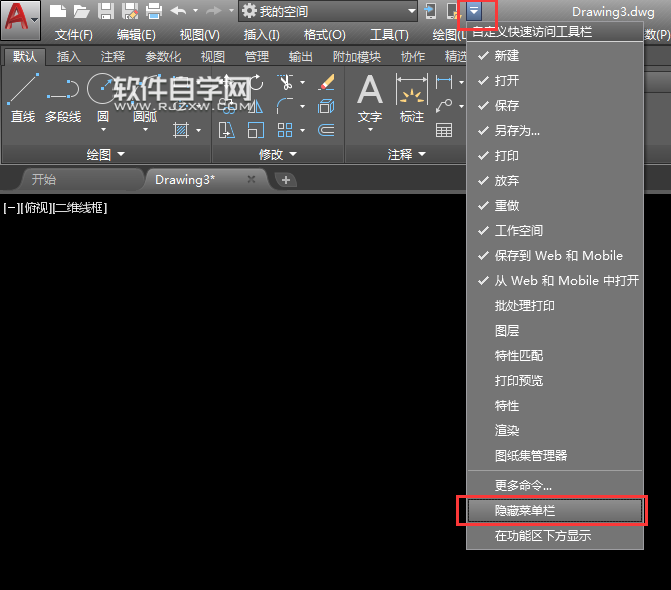
Task: Uncheck 保存到 Web 和 Mobile option
Action: [555, 255]
